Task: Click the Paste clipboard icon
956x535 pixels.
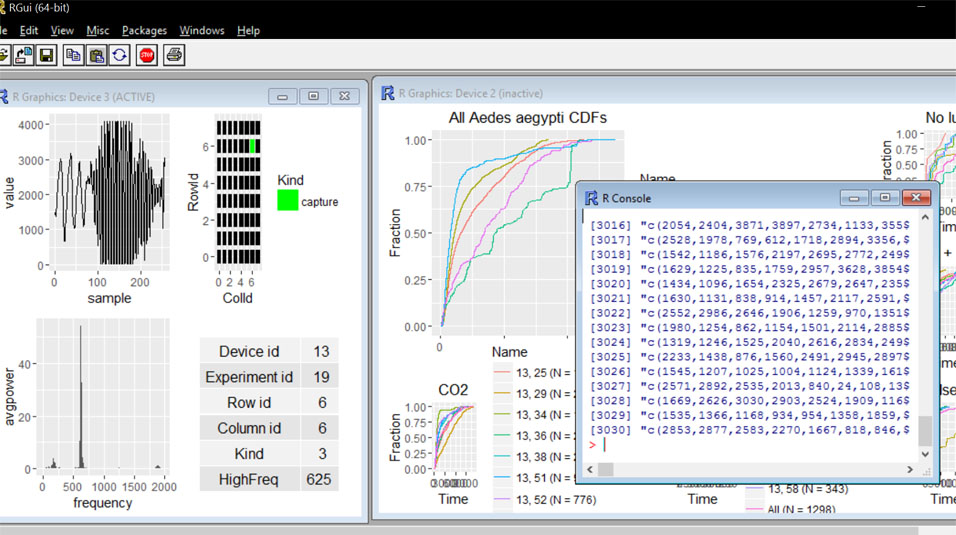Action: (97, 55)
